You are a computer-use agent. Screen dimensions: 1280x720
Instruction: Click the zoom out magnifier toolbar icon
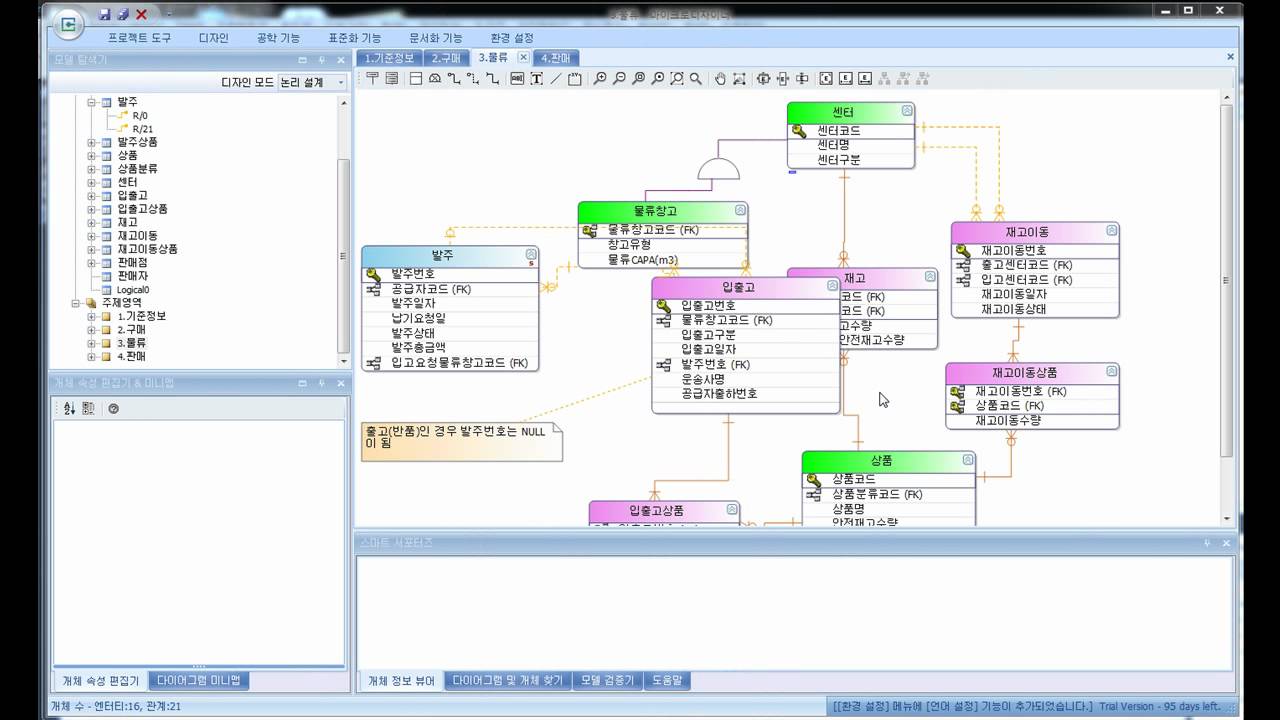pos(619,78)
